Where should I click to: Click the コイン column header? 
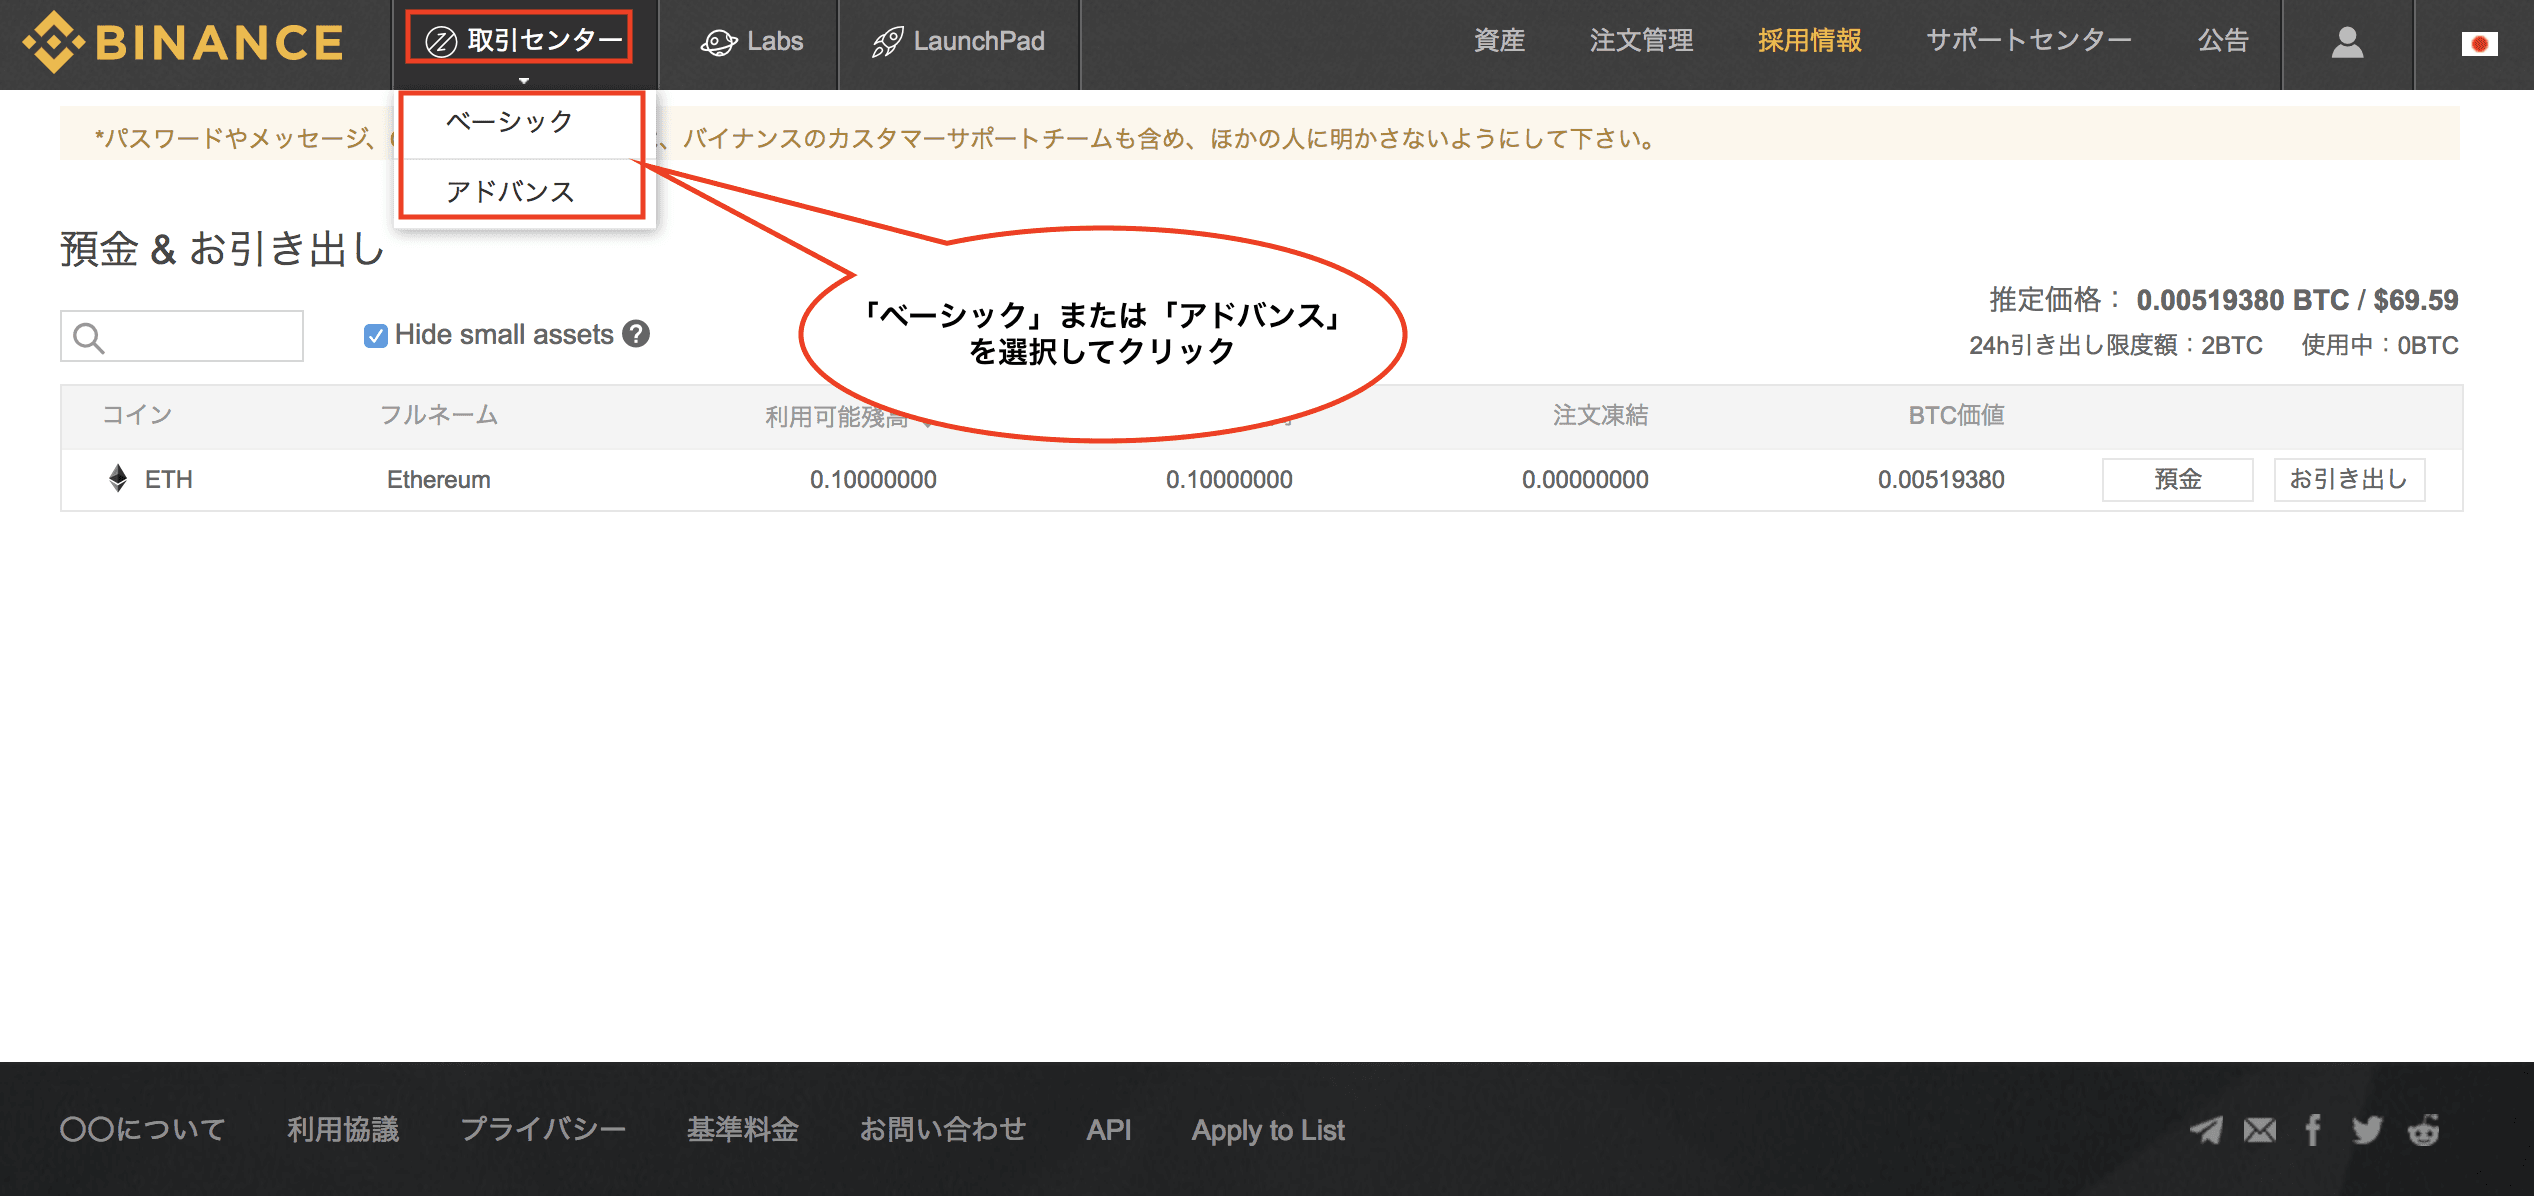point(137,415)
